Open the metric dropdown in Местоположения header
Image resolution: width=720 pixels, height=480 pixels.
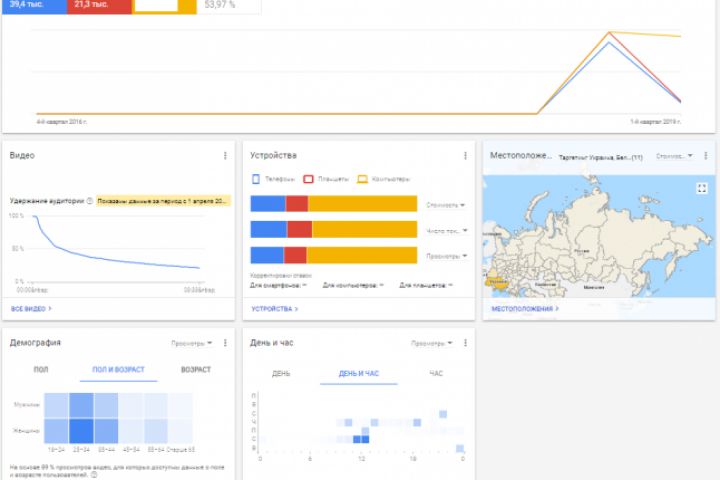674,156
